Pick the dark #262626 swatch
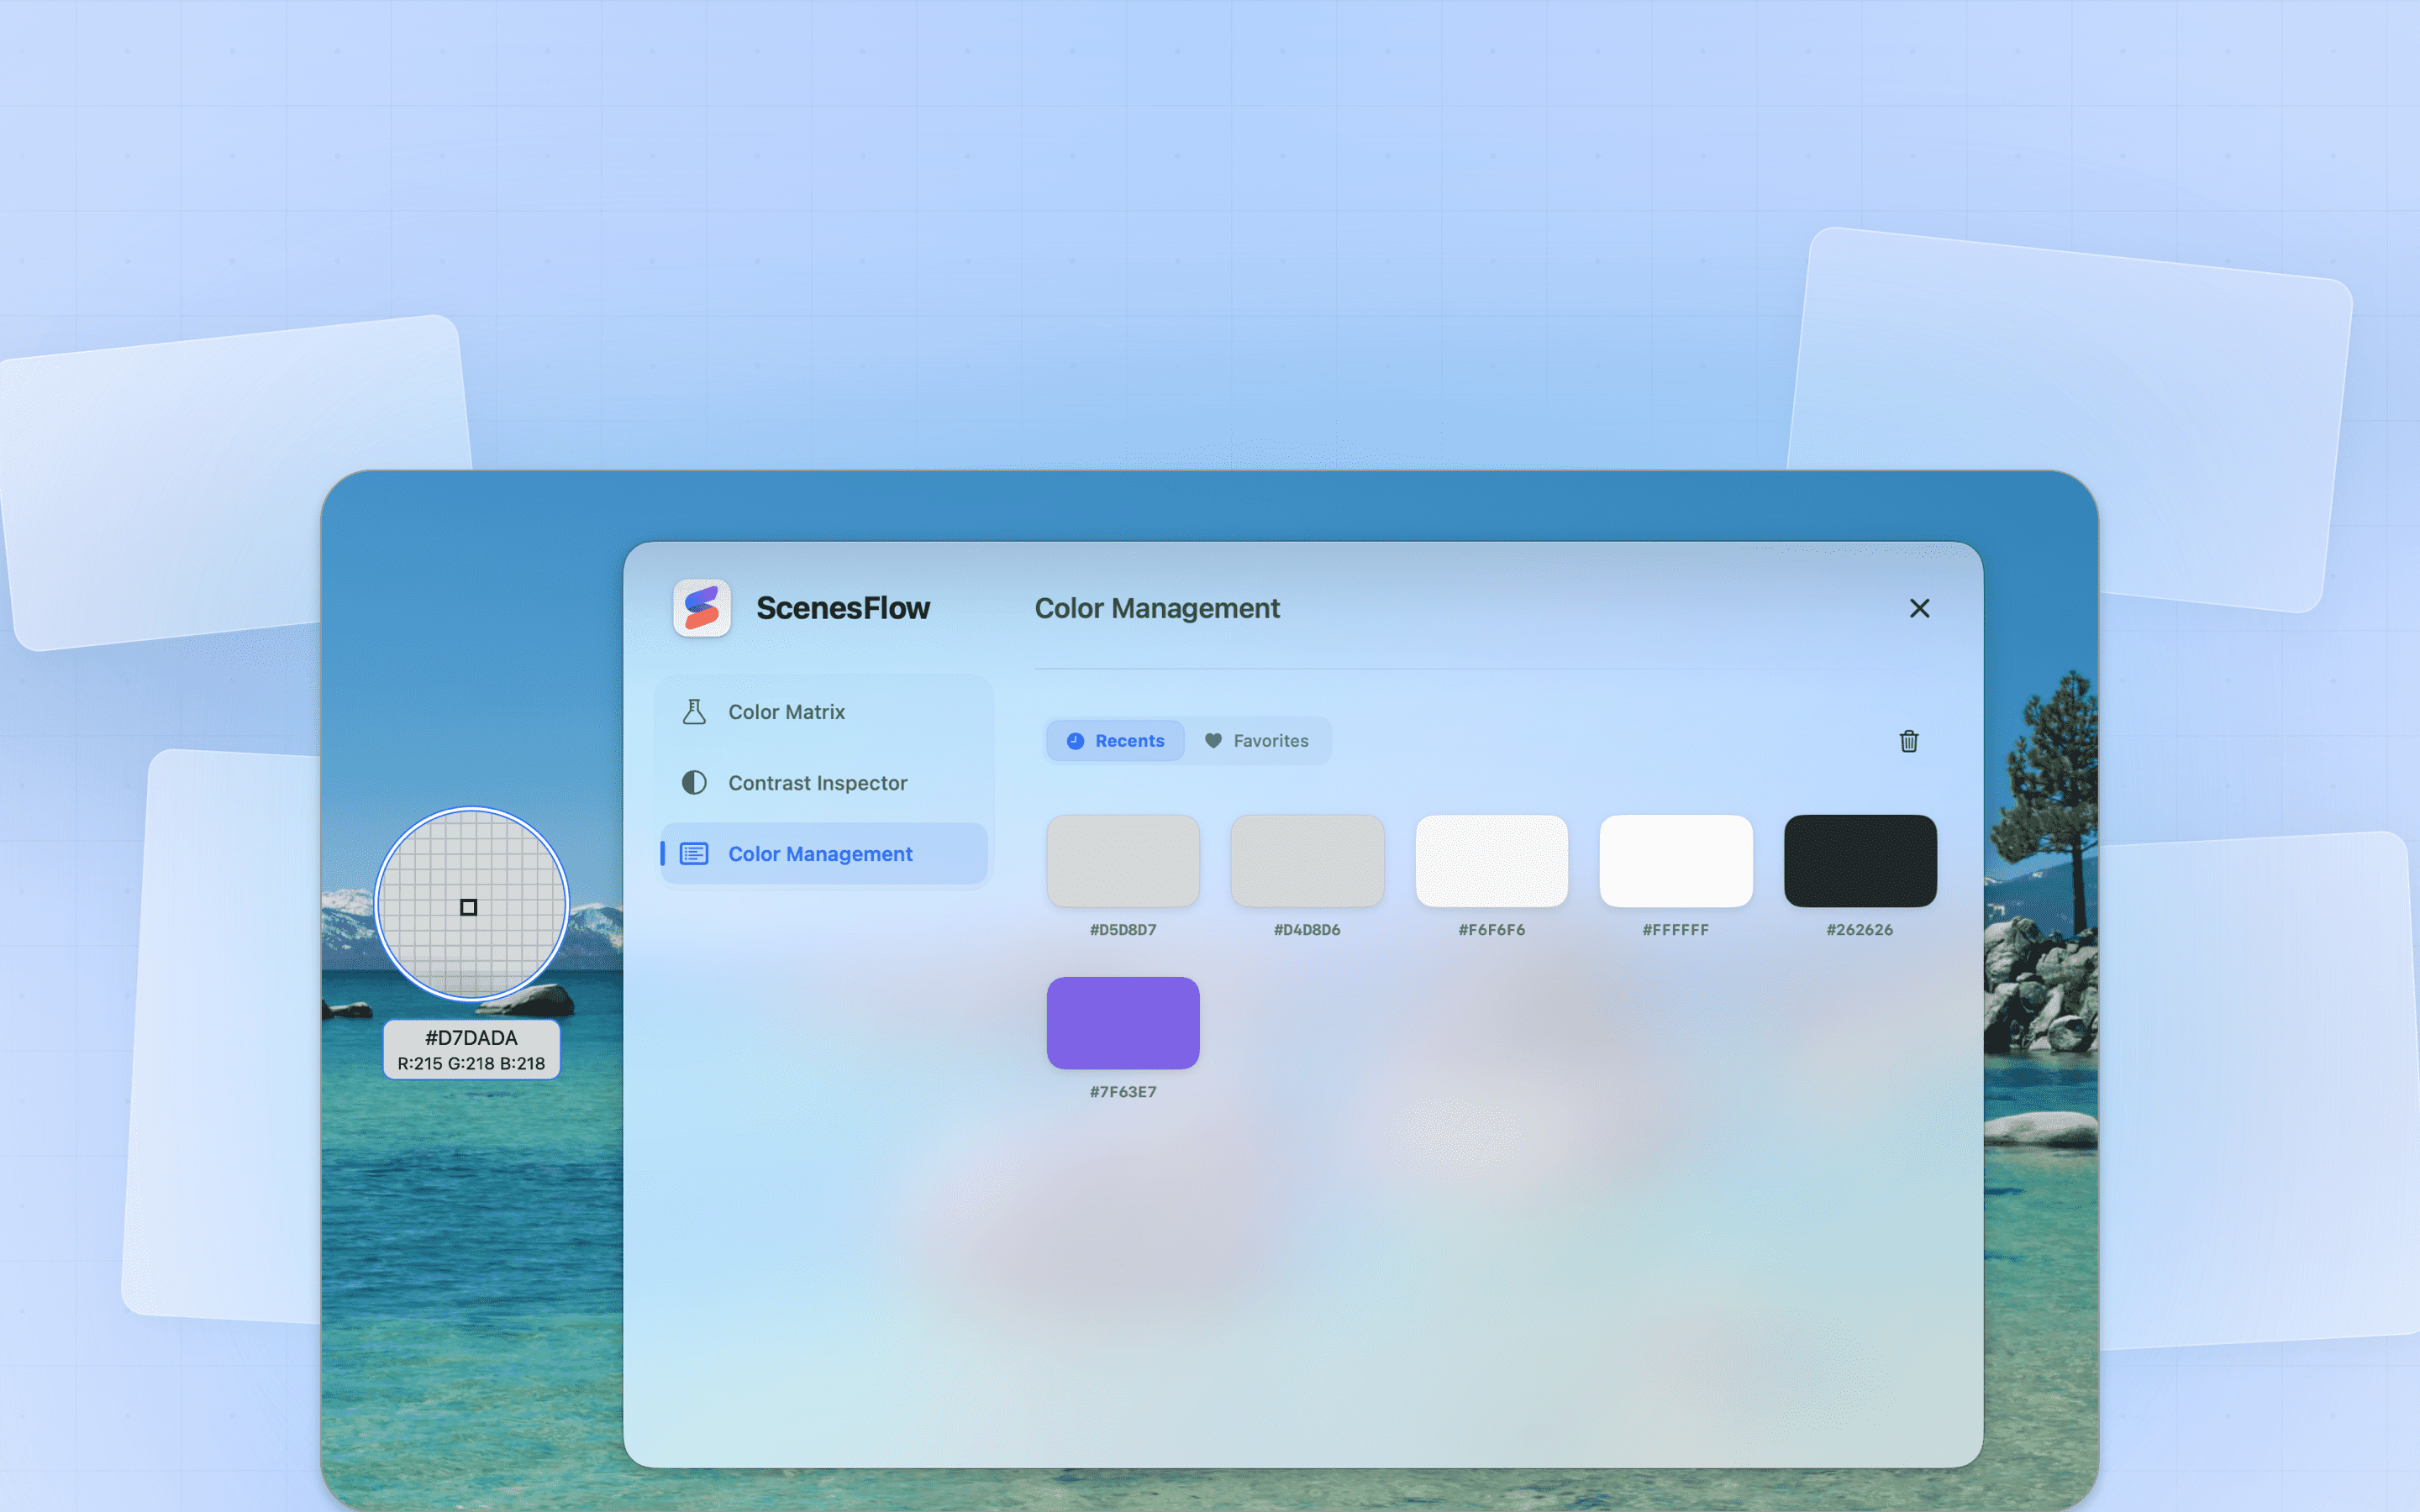 [x=1860, y=861]
